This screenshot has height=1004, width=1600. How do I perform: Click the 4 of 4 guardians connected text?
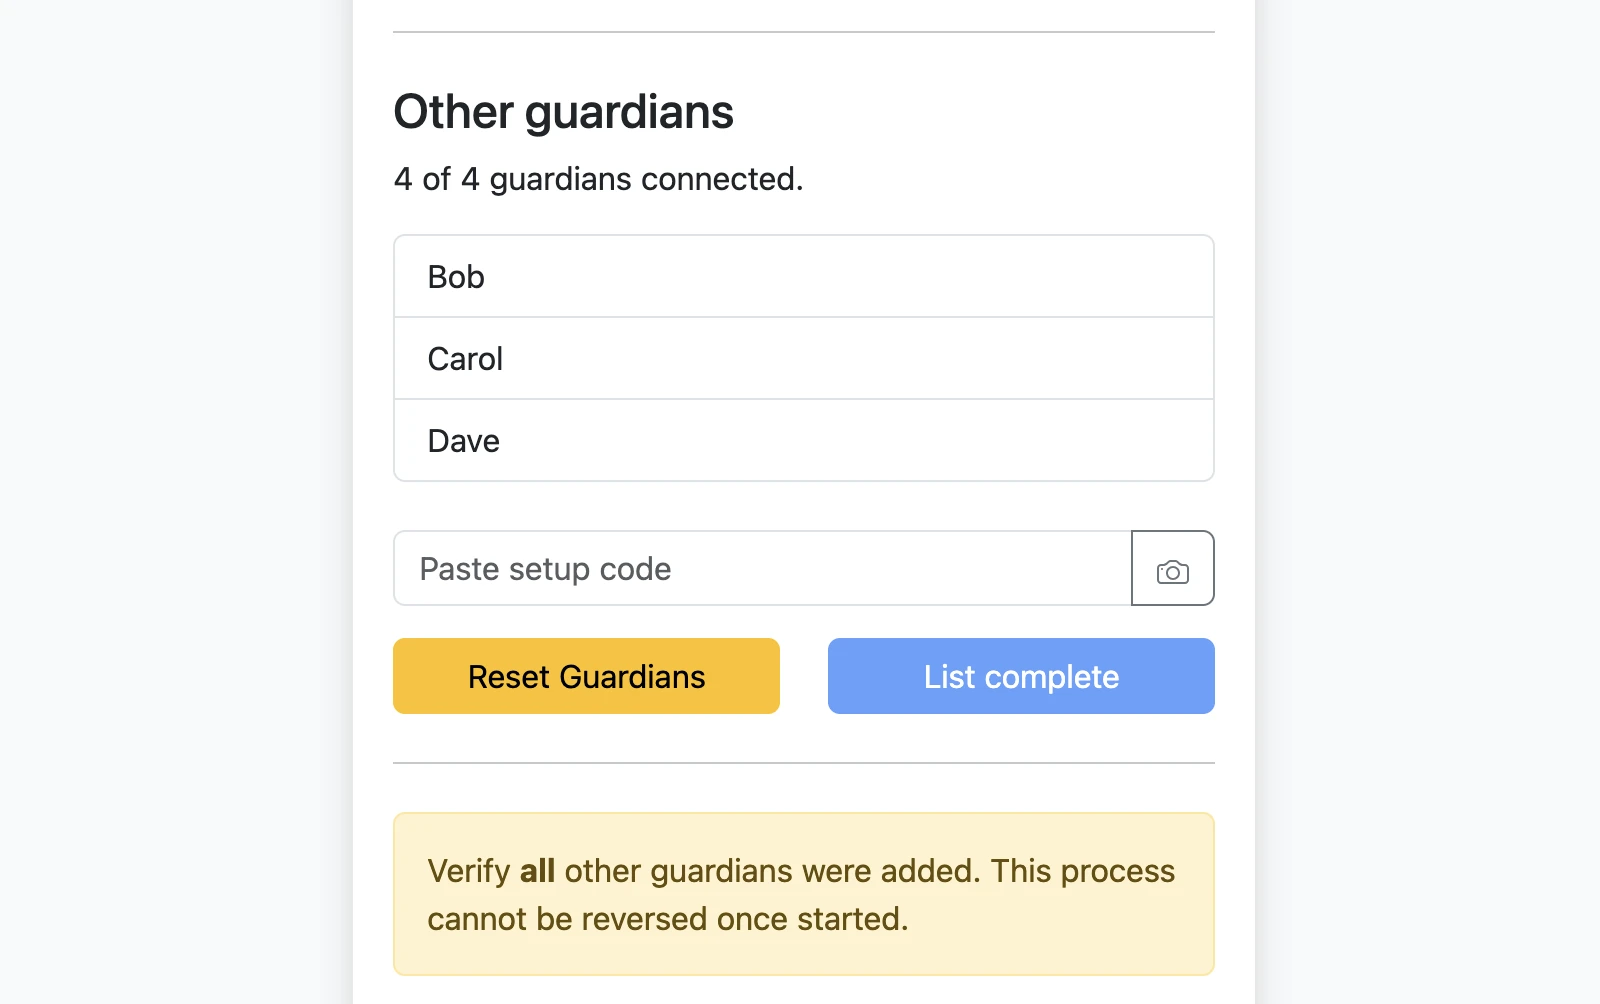point(598,179)
